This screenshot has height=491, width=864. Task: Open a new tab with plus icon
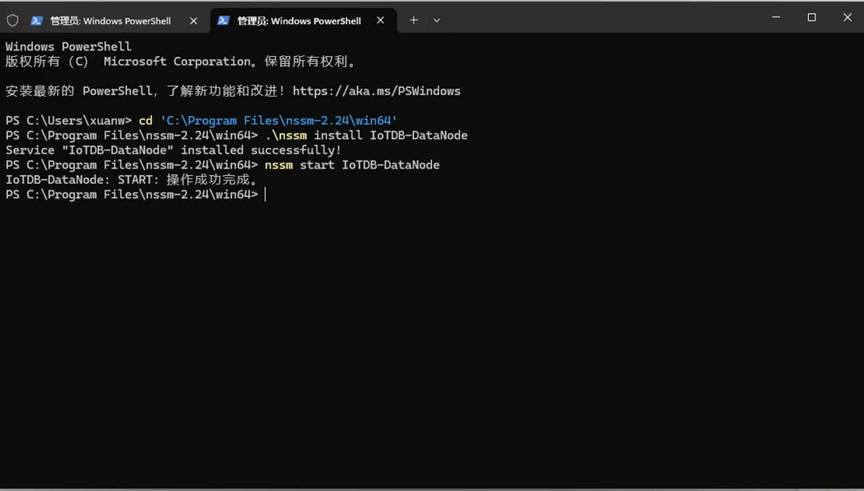[x=414, y=20]
